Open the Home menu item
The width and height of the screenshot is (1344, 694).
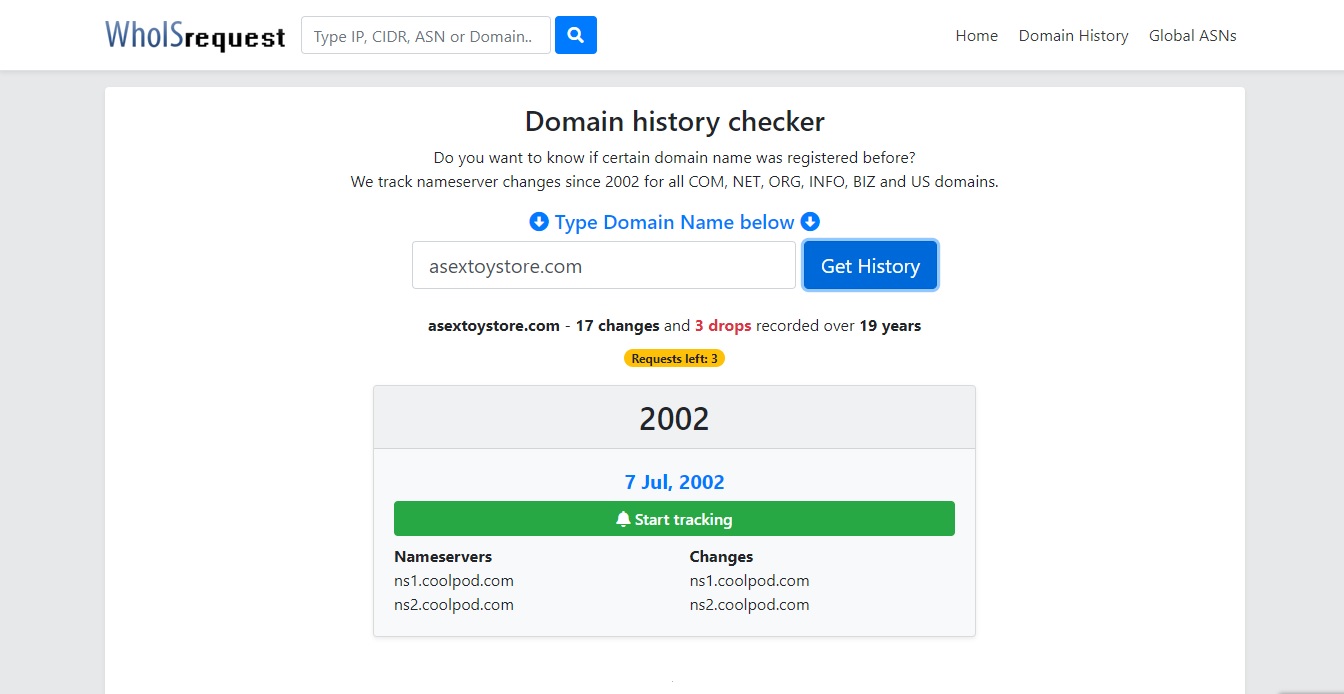tap(976, 36)
